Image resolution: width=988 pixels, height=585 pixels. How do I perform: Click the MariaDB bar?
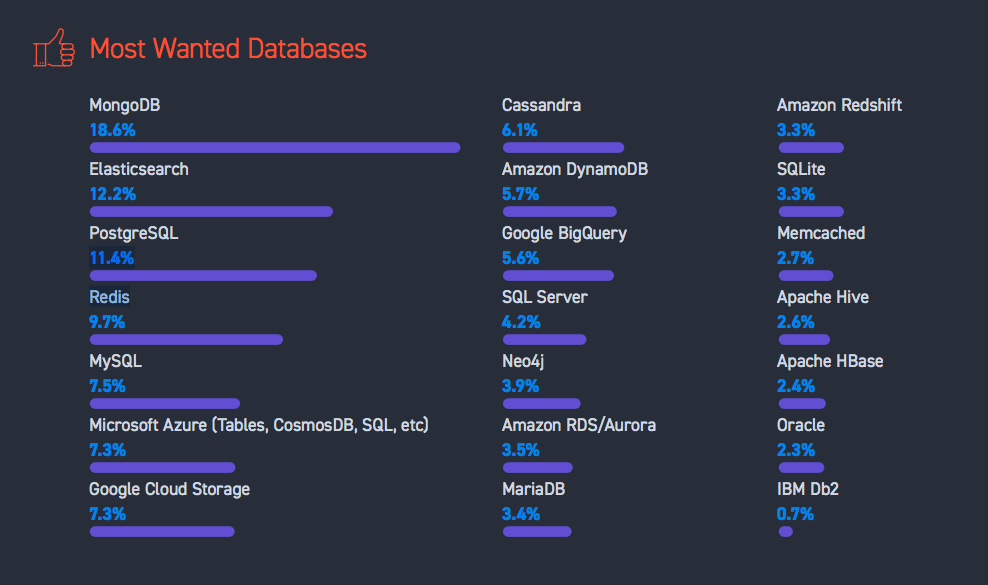point(537,532)
